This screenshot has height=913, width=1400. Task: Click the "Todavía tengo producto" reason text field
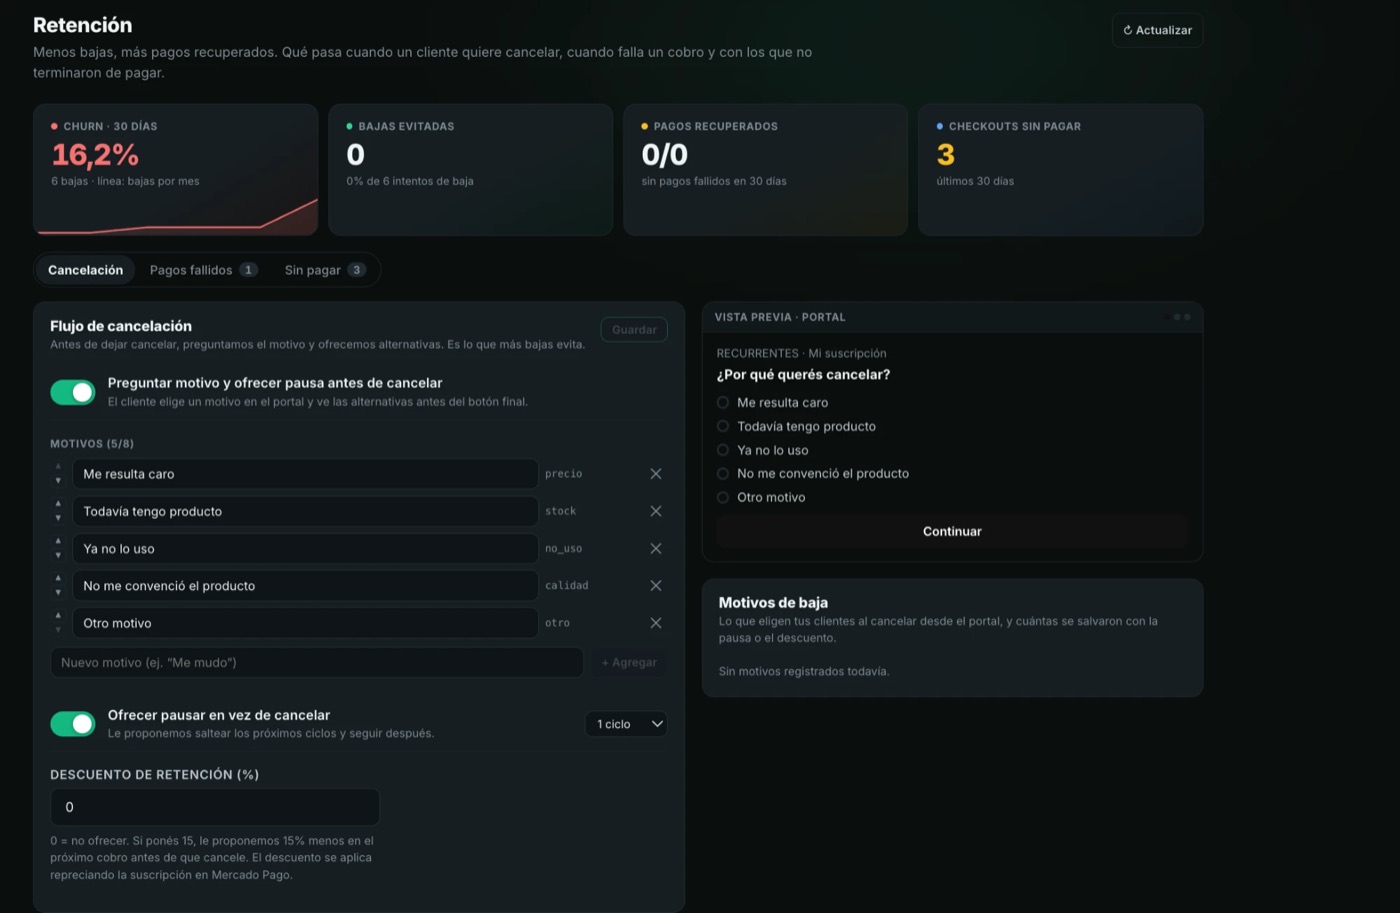click(305, 511)
